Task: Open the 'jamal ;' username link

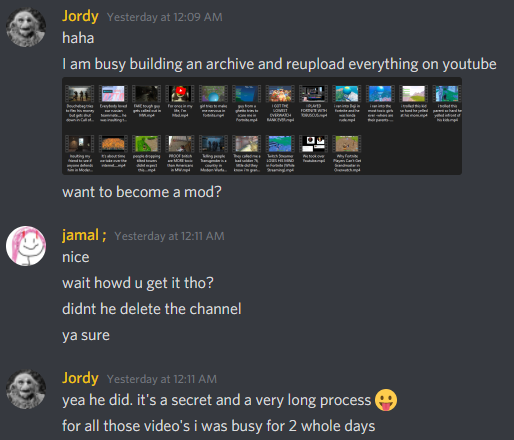Action: tap(84, 235)
